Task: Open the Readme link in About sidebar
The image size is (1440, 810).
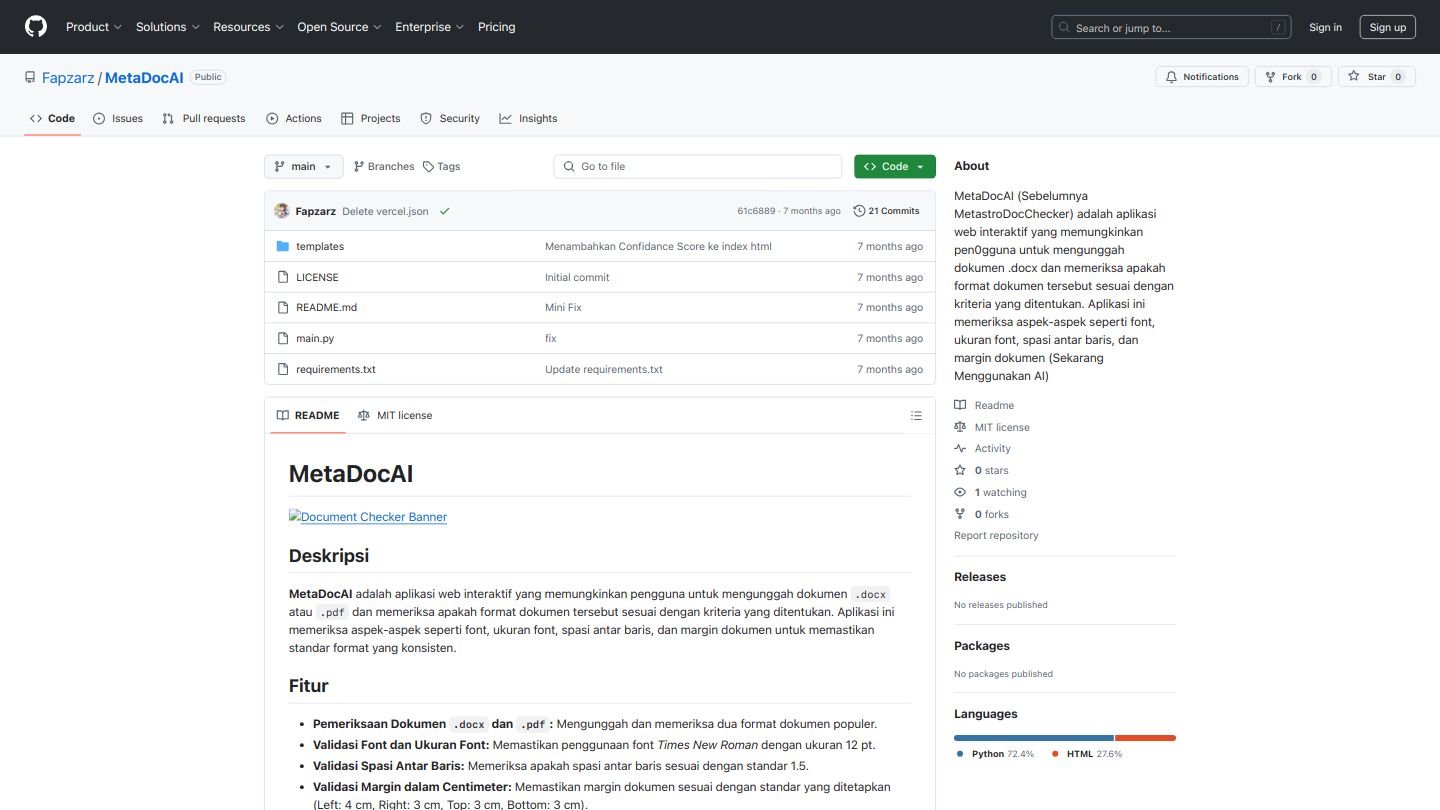Action: point(985,405)
